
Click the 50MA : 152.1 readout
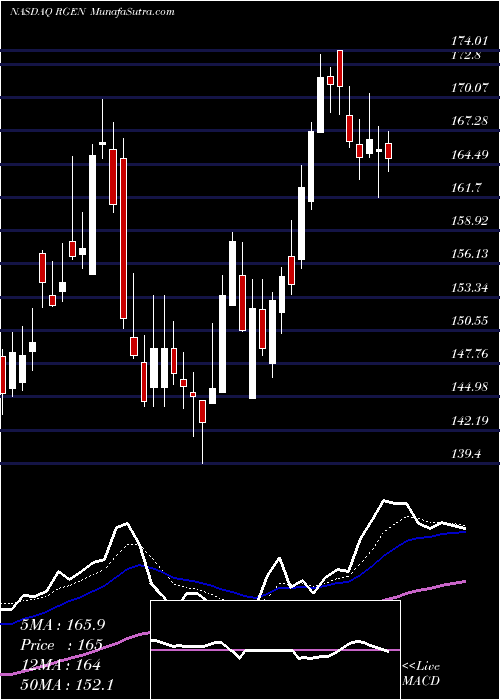(x=66, y=685)
